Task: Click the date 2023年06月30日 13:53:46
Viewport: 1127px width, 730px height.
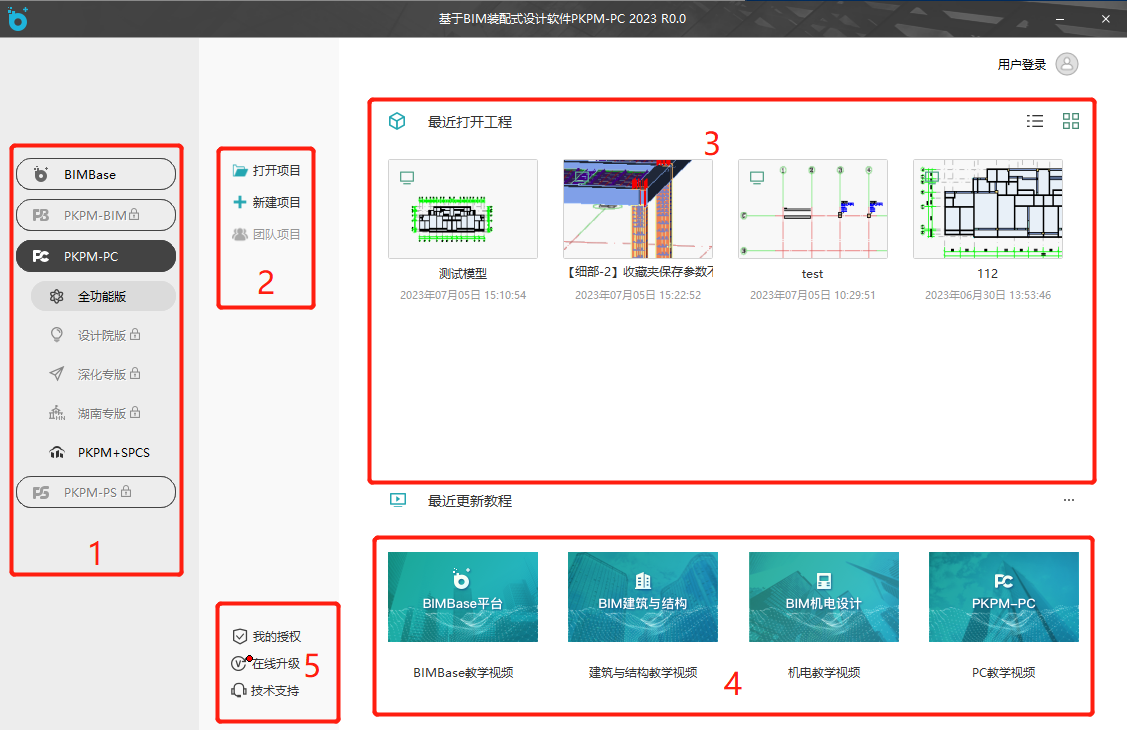Action: coord(988,295)
